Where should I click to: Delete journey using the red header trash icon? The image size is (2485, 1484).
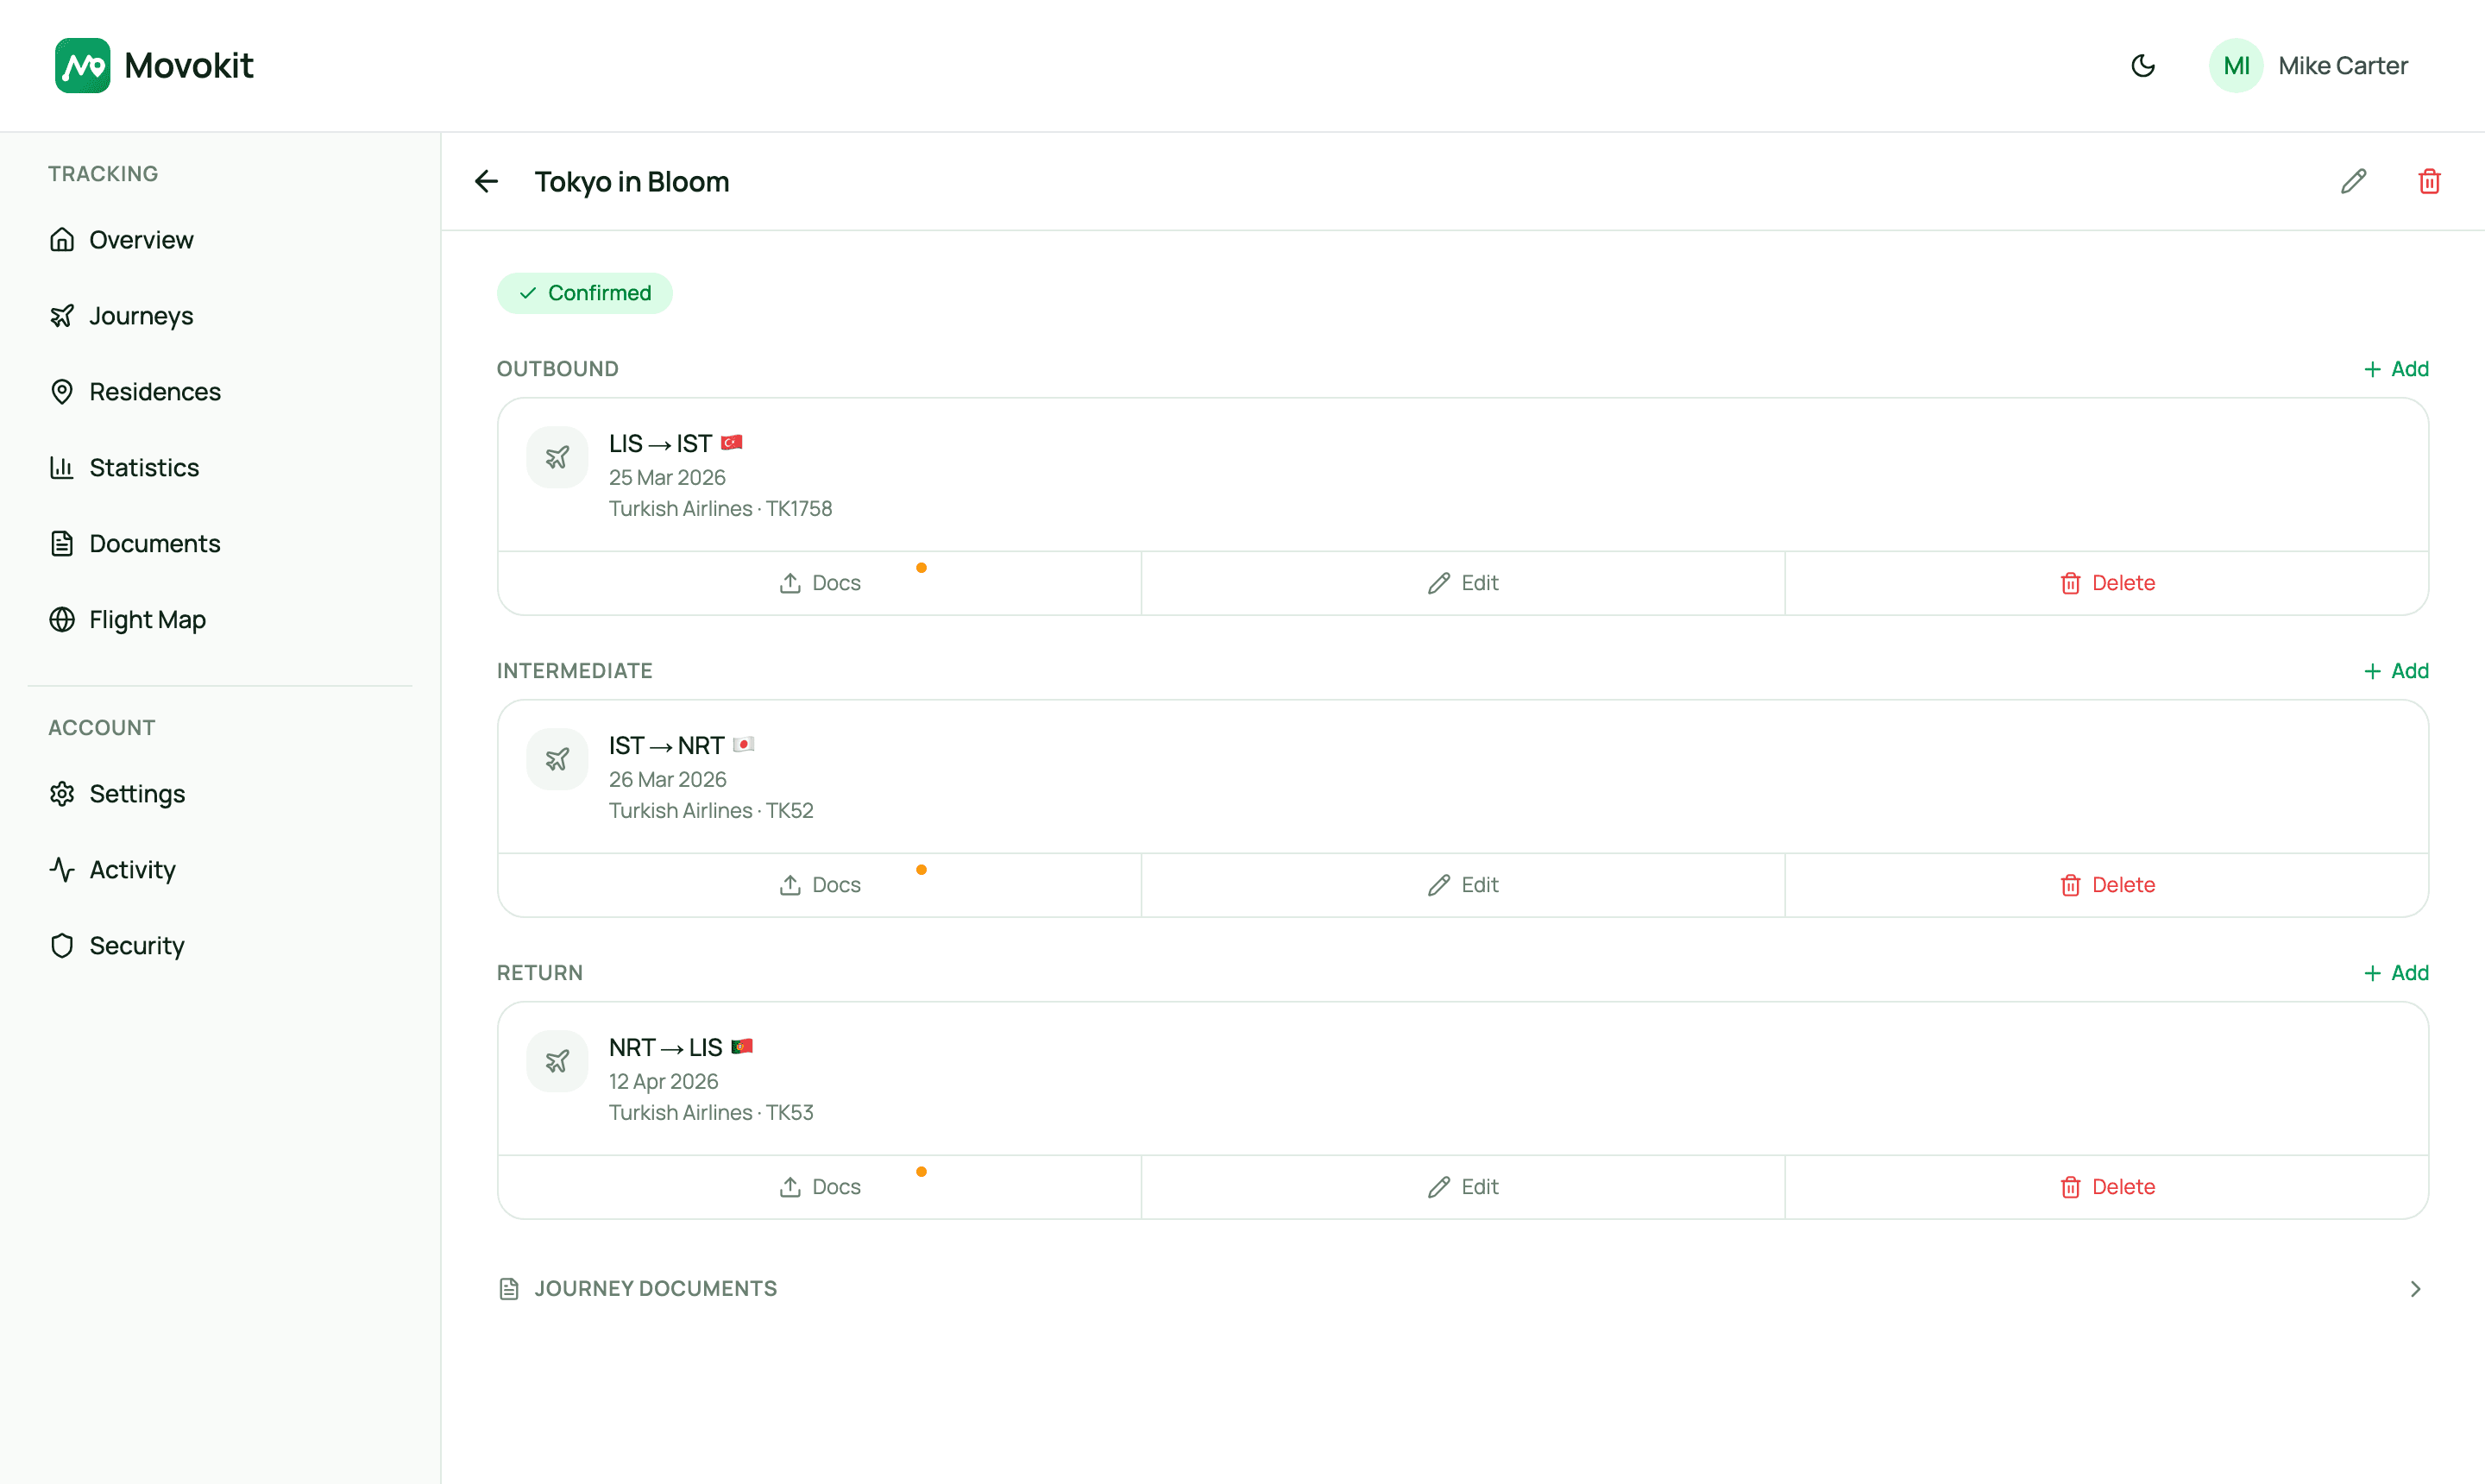(x=2429, y=181)
